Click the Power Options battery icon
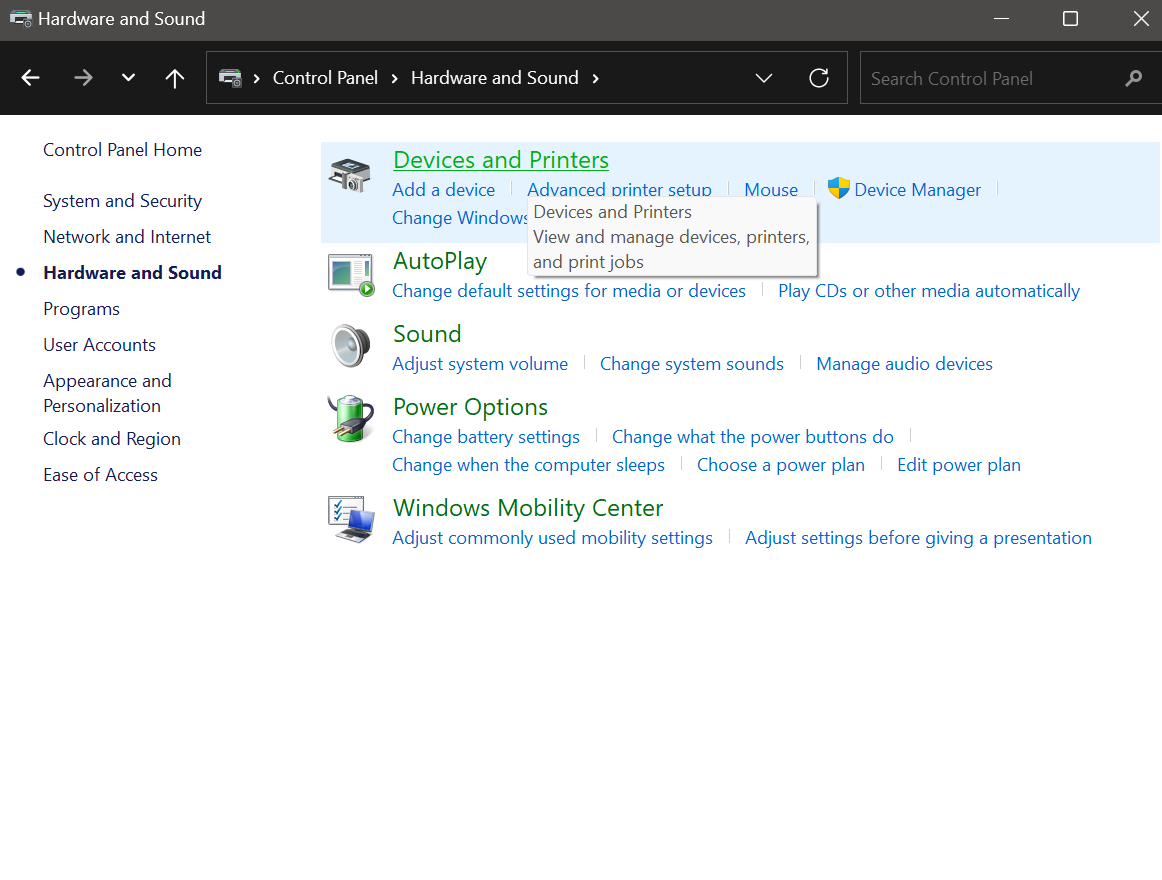 click(x=351, y=419)
